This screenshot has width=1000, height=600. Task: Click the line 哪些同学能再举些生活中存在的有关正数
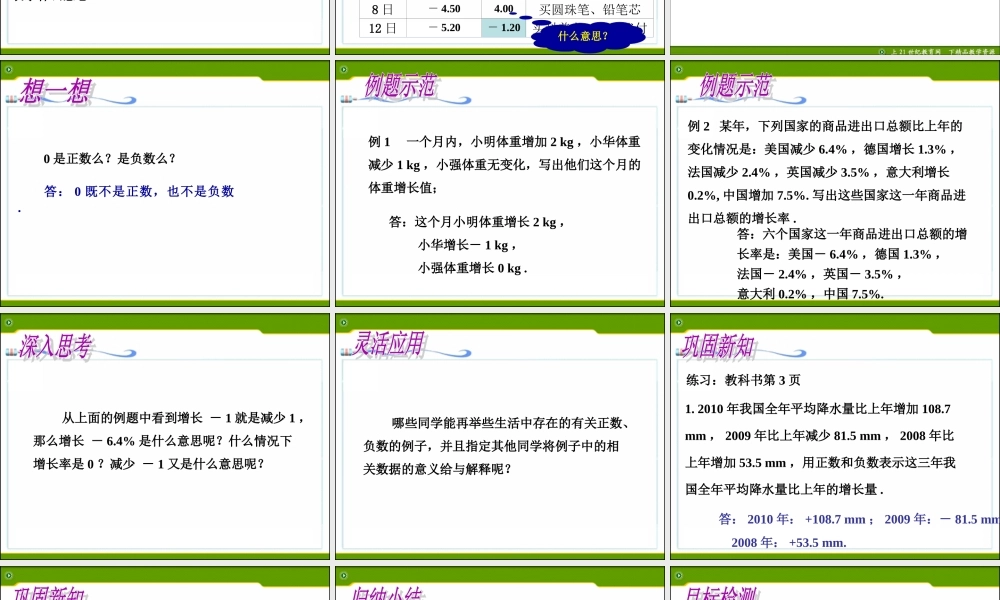[x=512, y=423]
